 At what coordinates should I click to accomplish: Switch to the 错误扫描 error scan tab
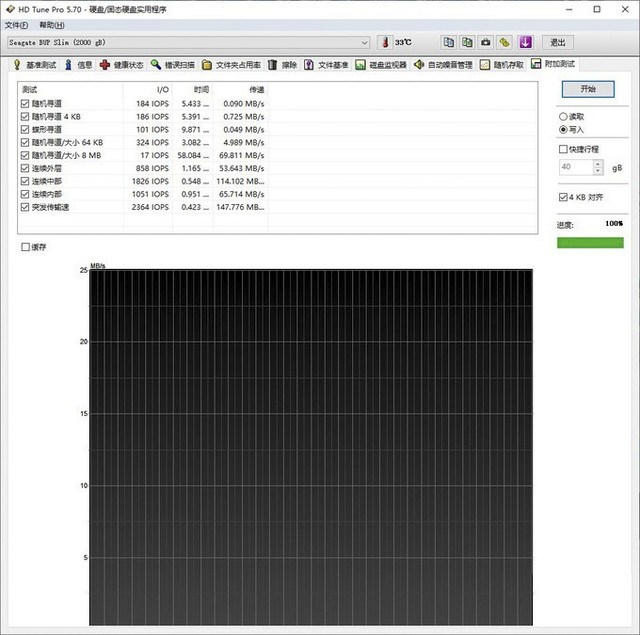coord(173,65)
